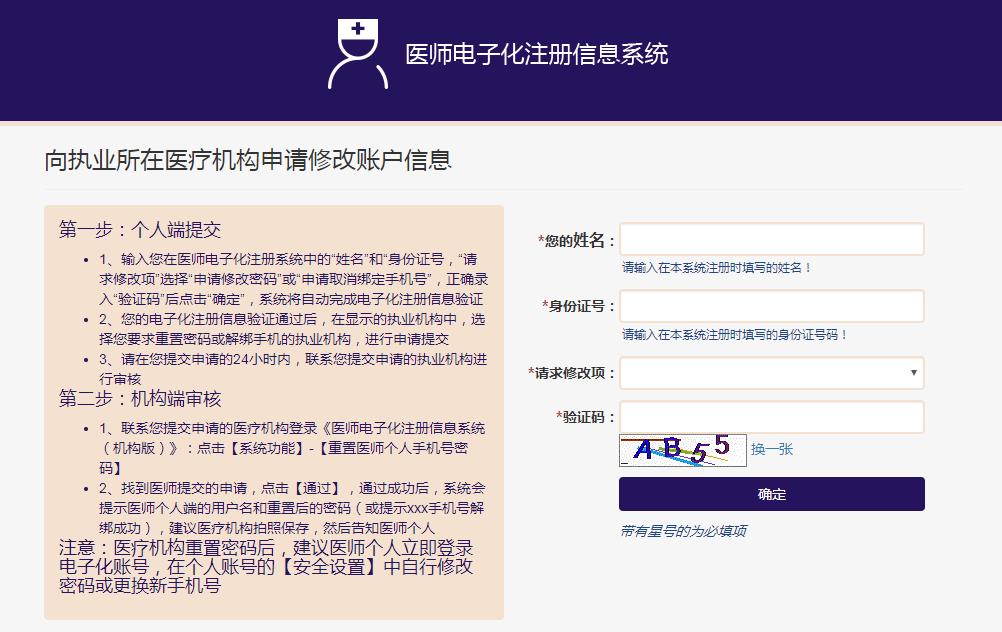Expand the request modification item selector
This screenshot has height=632, width=1002.
tap(771, 373)
